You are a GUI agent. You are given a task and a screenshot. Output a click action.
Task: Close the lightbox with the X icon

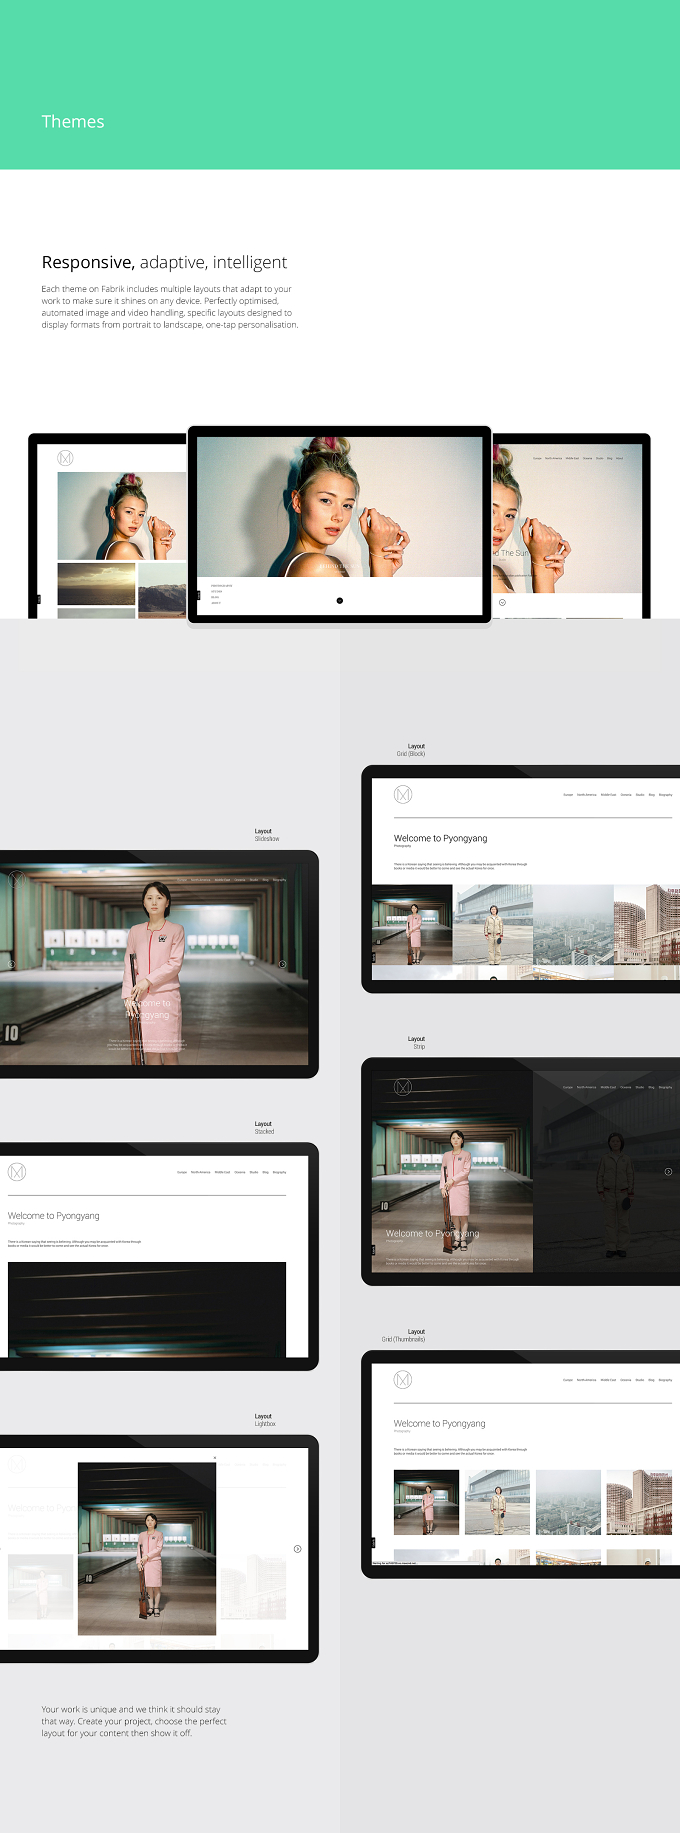pyautogui.click(x=215, y=1458)
